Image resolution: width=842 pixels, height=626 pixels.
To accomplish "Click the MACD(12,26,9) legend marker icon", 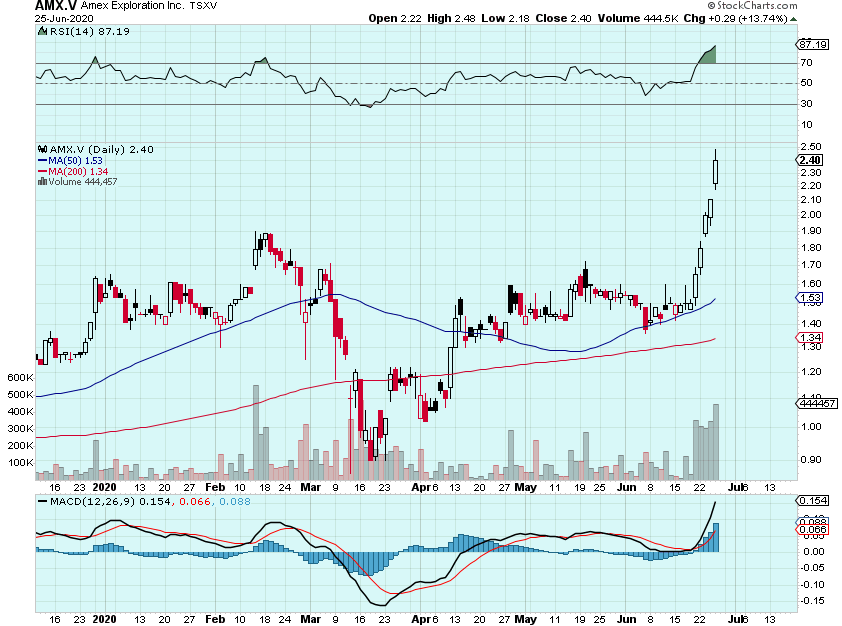I will [42, 499].
